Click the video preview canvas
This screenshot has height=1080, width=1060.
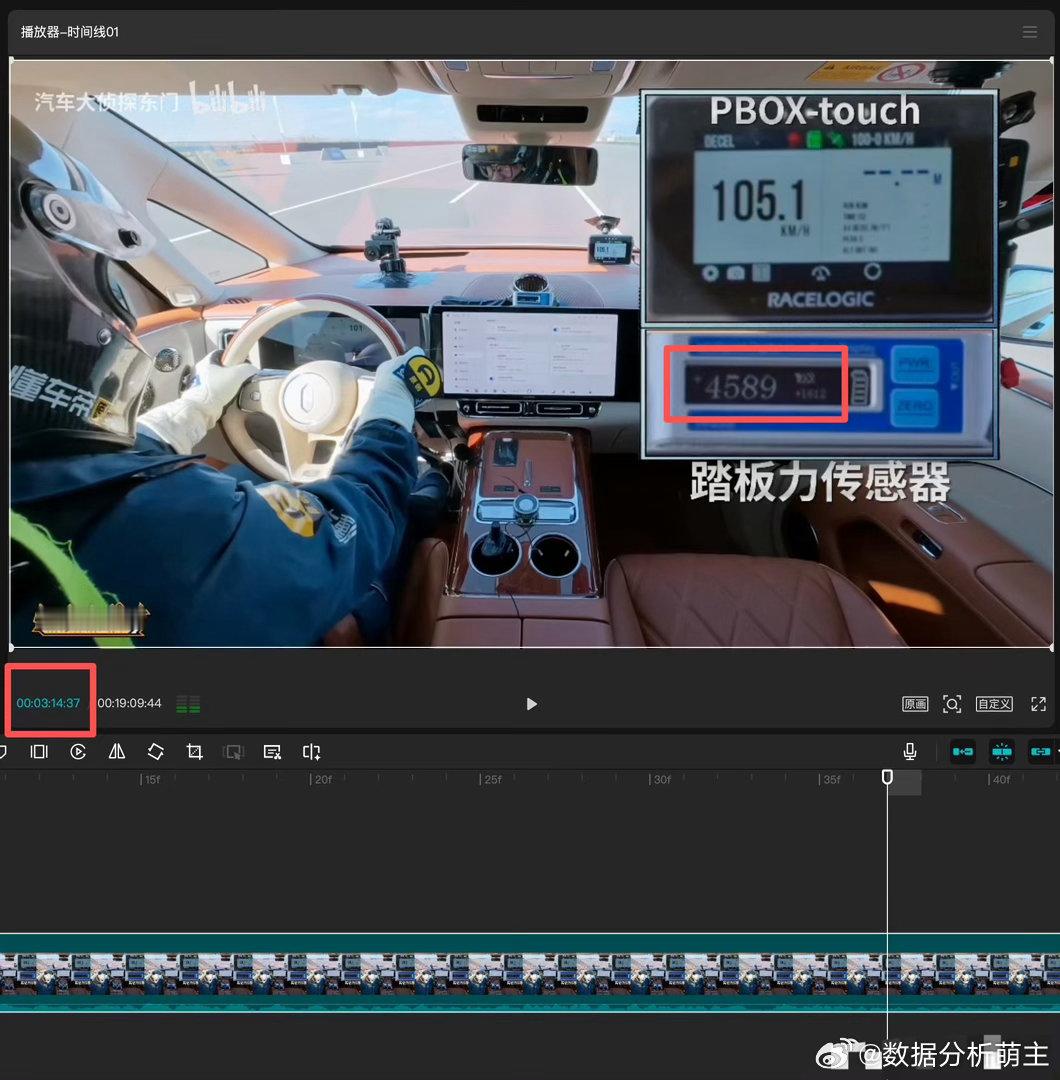[531, 354]
